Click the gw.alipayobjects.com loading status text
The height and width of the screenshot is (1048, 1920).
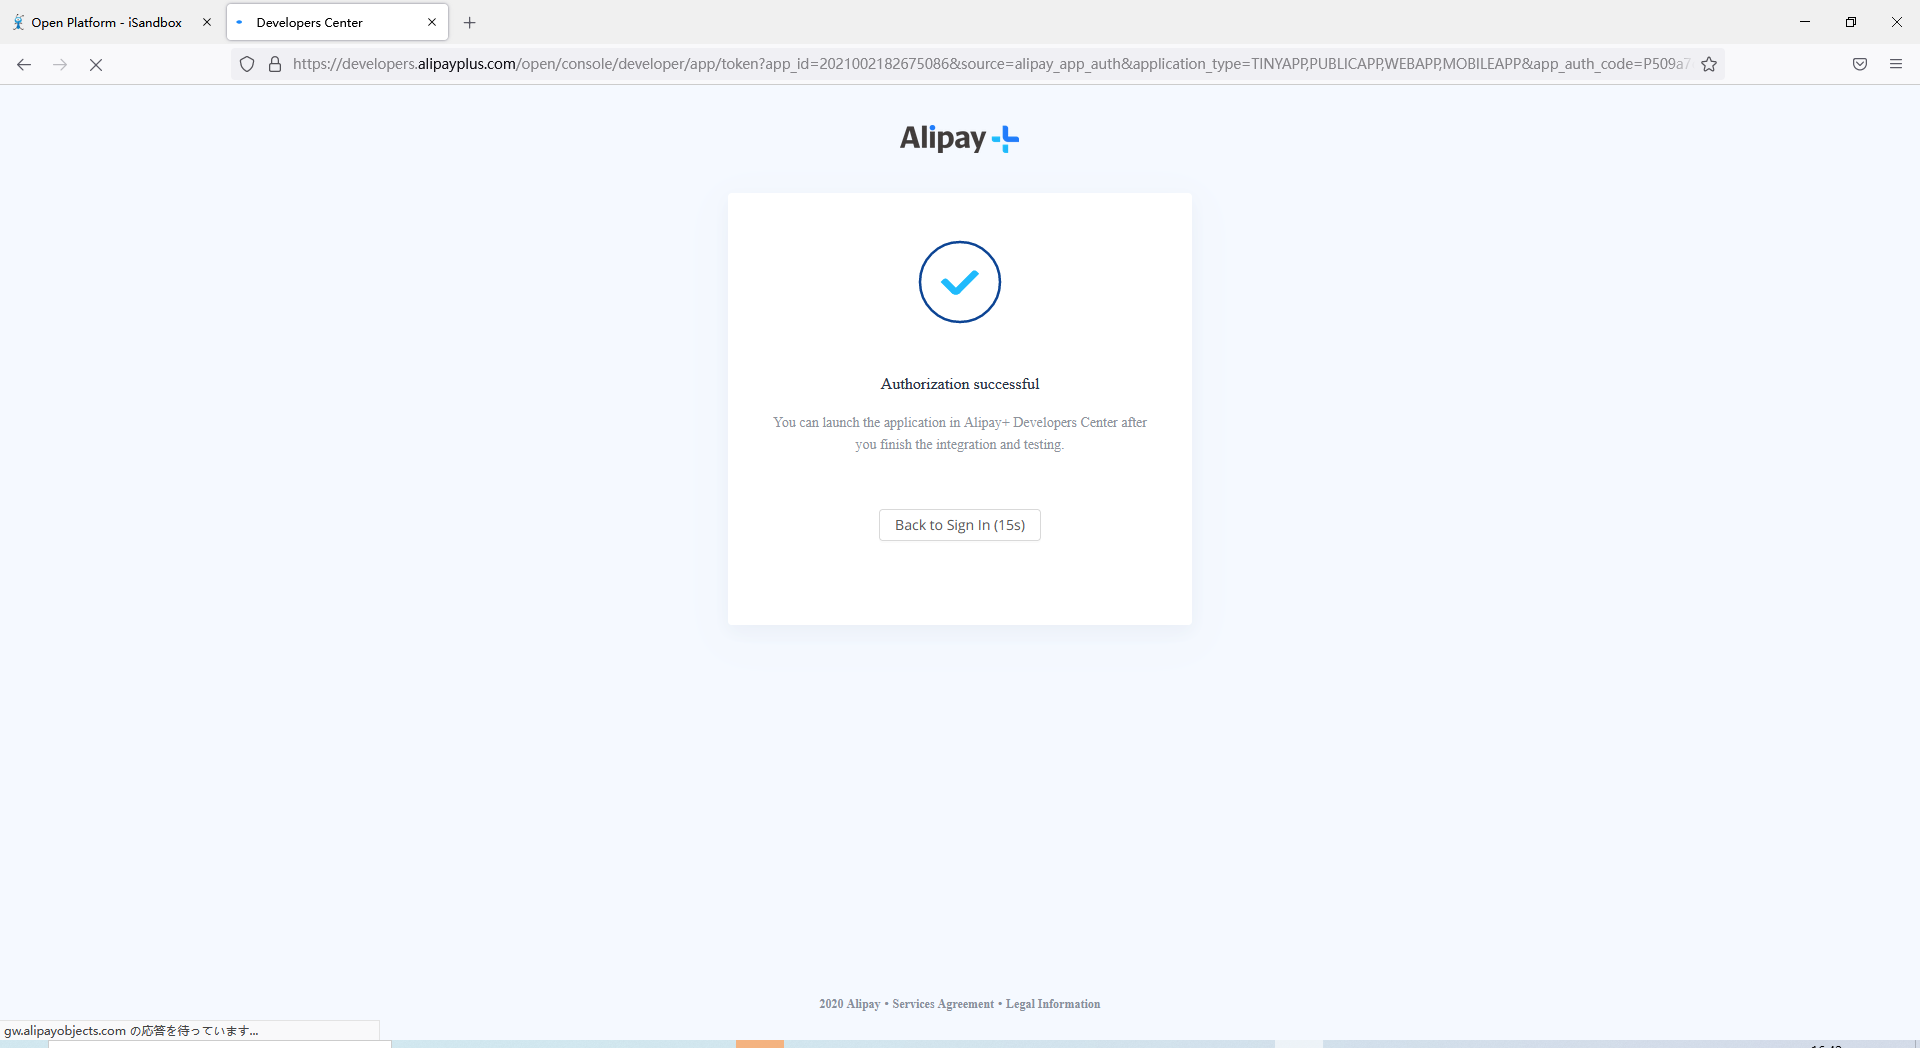coord(131,1031)
